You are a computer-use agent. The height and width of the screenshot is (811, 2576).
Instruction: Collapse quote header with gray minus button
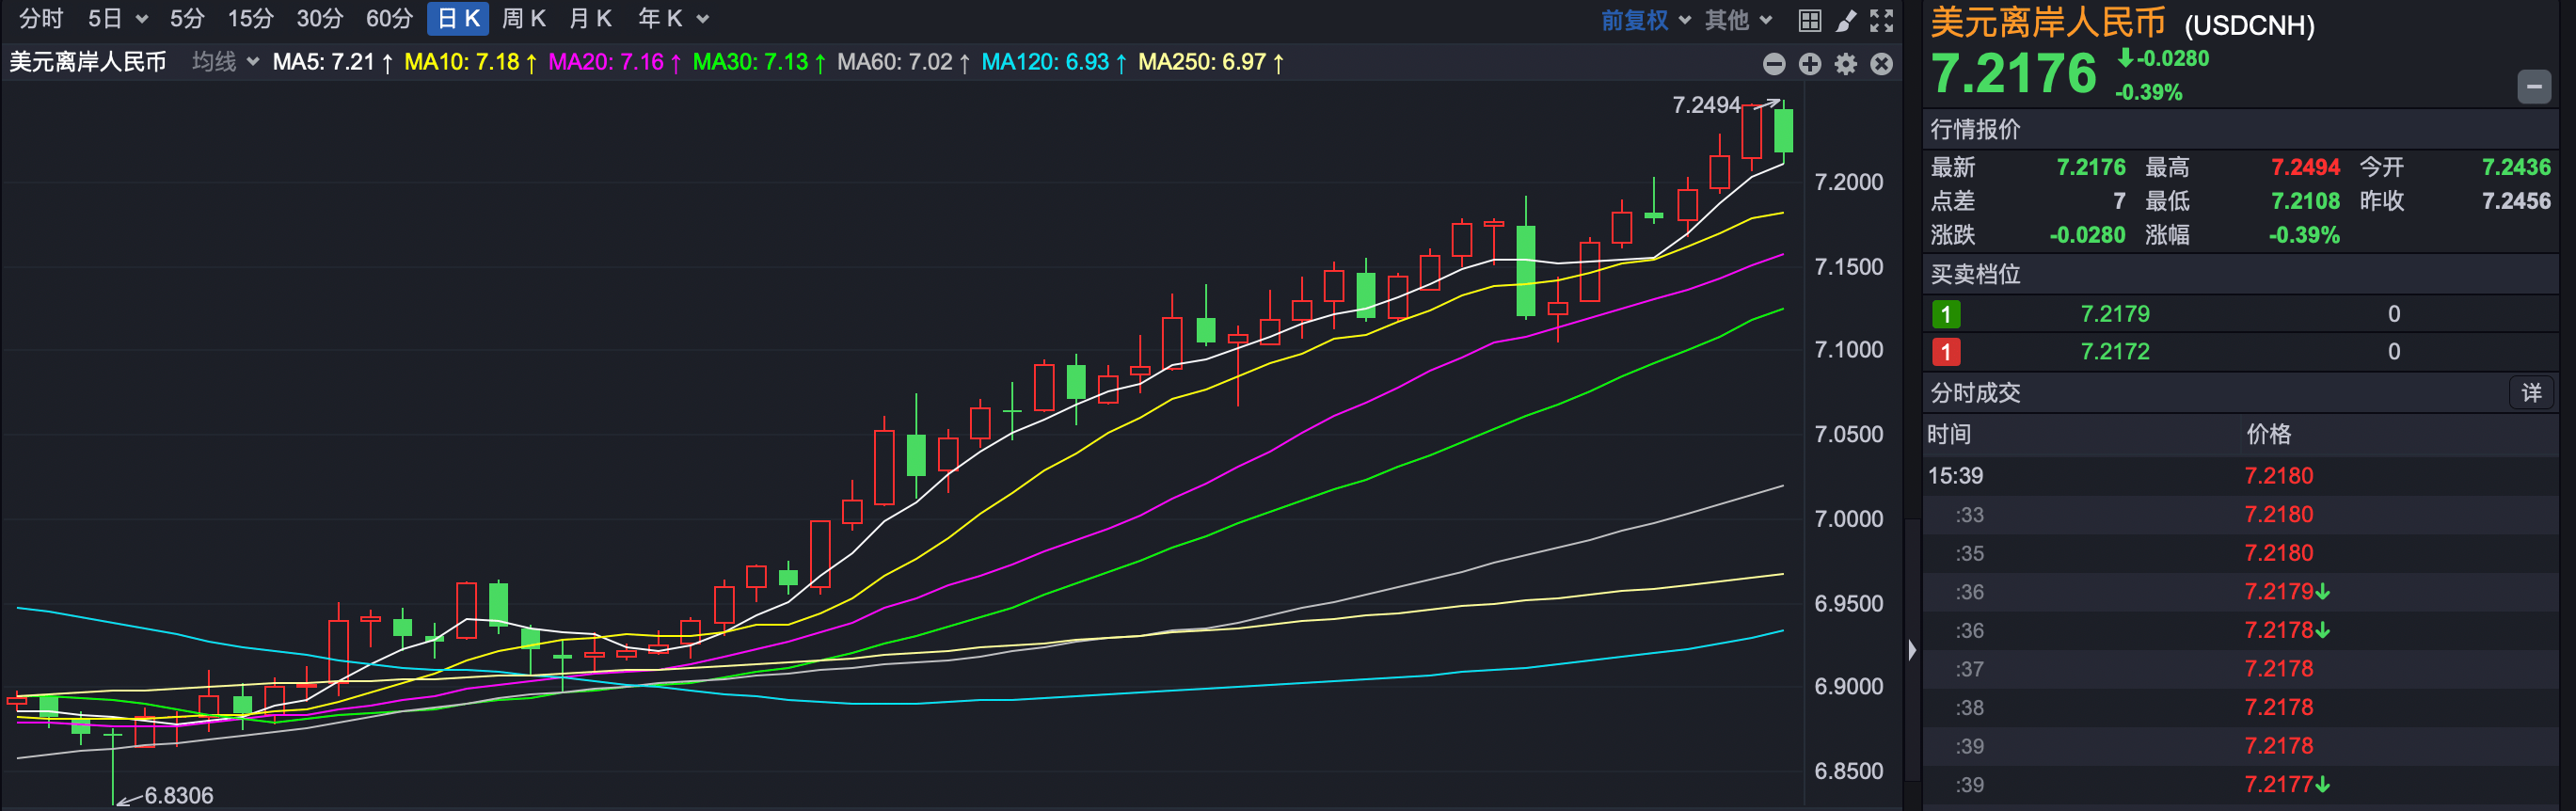coord(2533,87)
